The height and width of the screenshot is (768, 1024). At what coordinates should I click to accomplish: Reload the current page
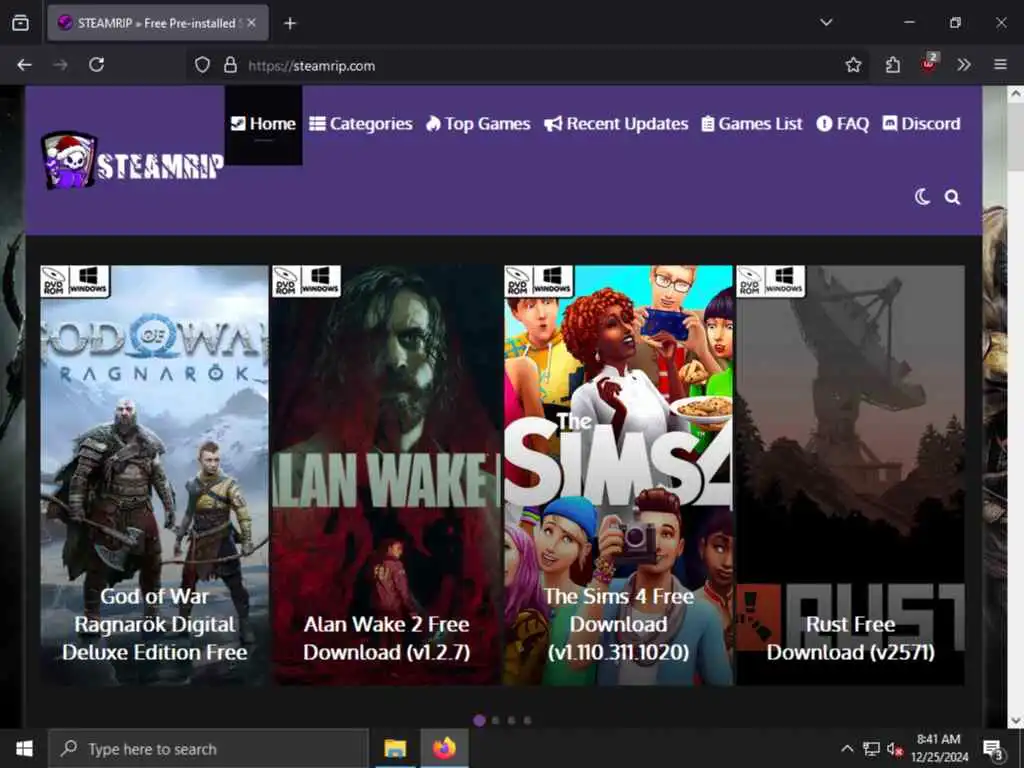coord(97,65)
